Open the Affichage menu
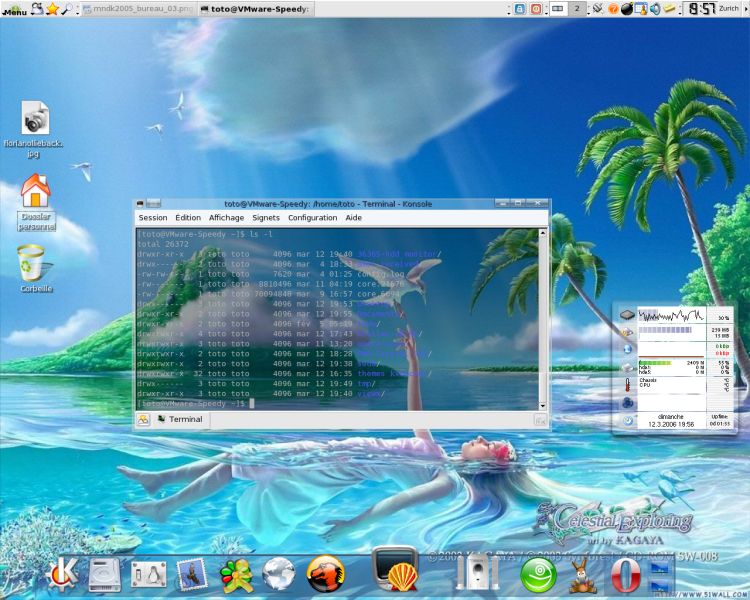Viewport: 750px width, 600px height. tap(226, 218)
